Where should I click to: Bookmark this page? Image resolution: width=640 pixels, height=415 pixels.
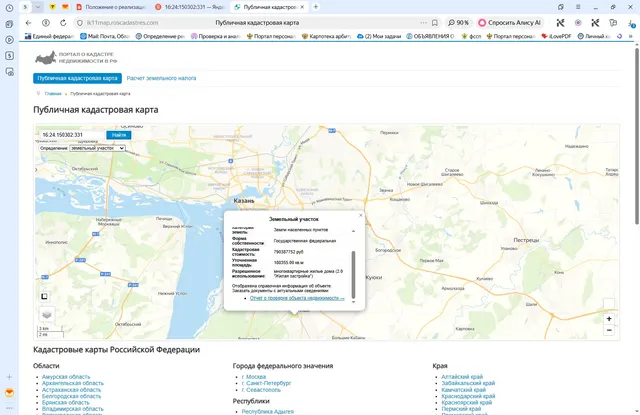tap(435, 23)
